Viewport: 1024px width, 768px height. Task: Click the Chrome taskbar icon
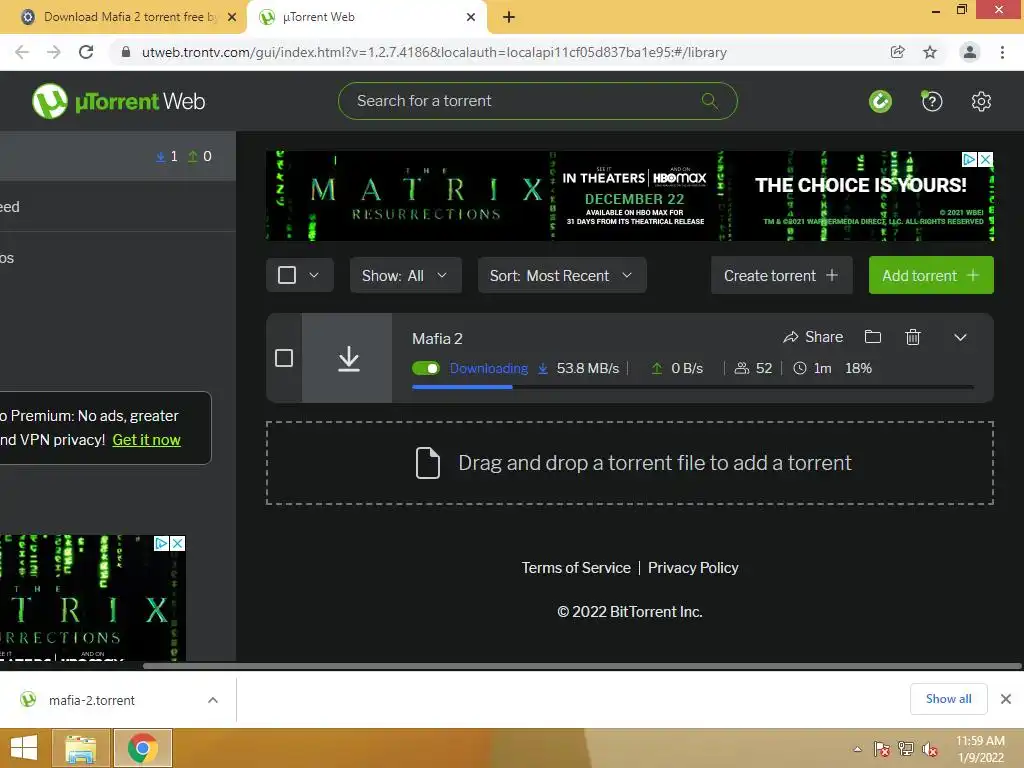tap(143, 748)
